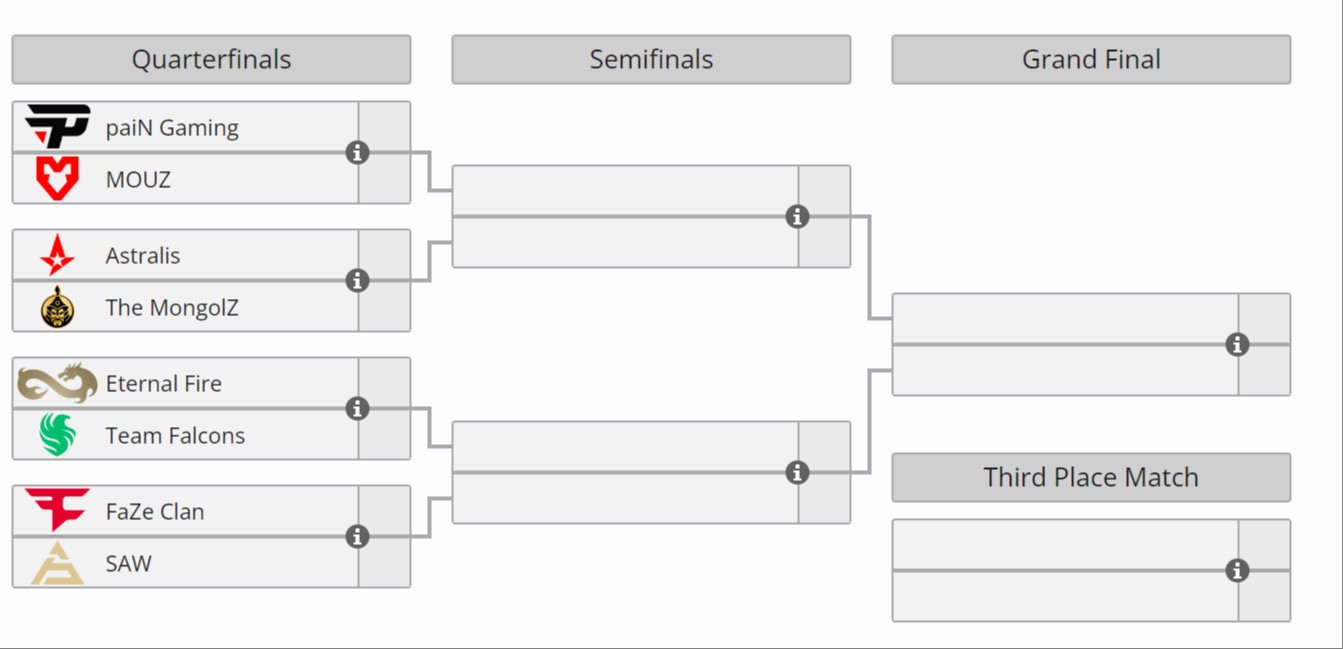Screen dimensions: 1343x649
Task: Click the MOUZ team logo
Action: pyautogui.click(x=57, y=179)
